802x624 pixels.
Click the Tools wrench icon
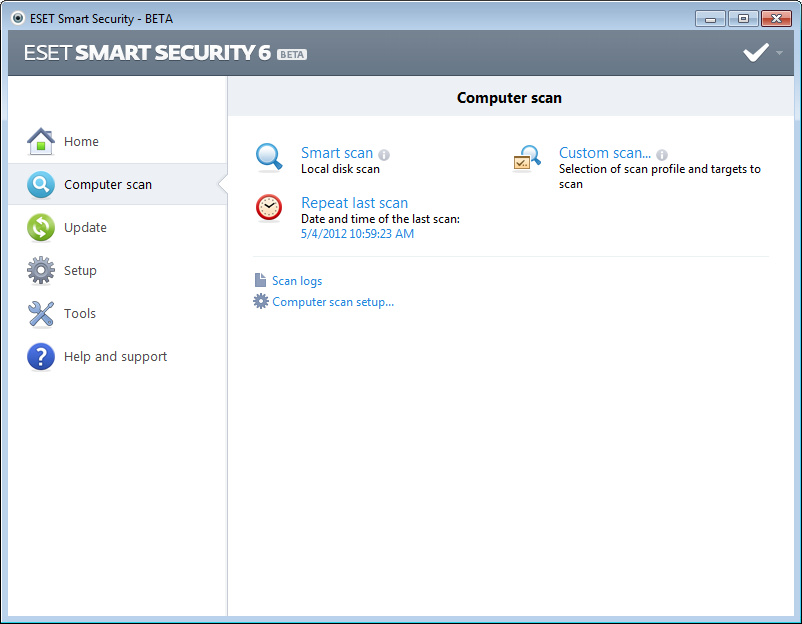[x=41, y=314]
